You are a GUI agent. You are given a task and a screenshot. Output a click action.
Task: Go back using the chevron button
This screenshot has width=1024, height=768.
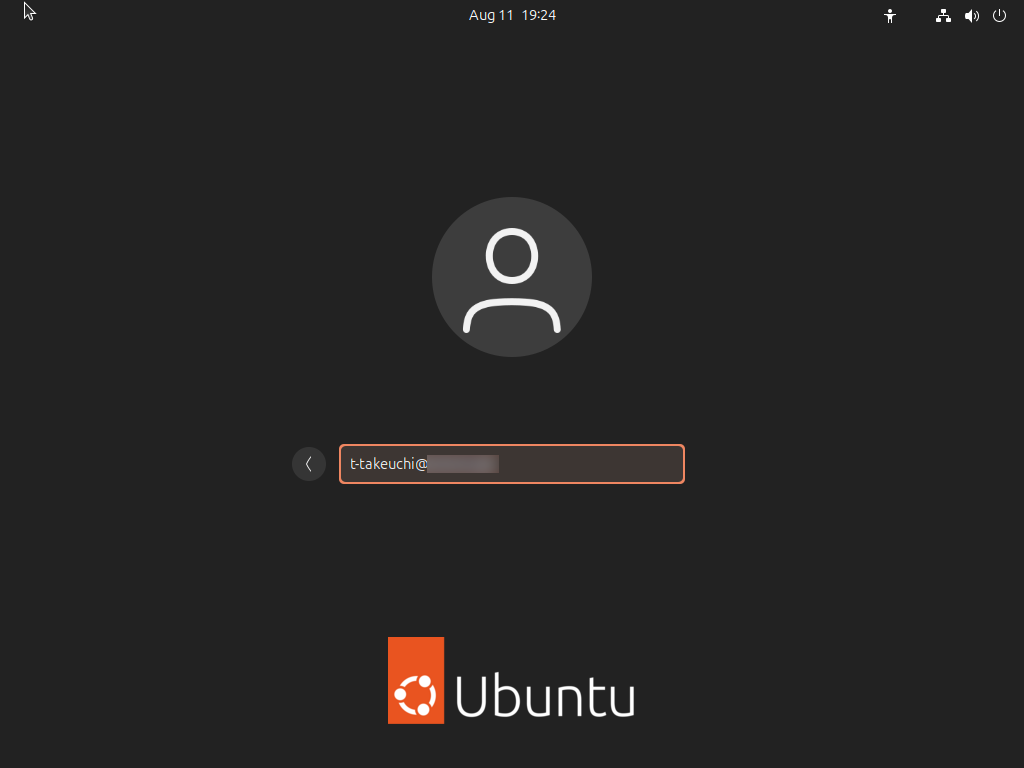pos(309,464)
